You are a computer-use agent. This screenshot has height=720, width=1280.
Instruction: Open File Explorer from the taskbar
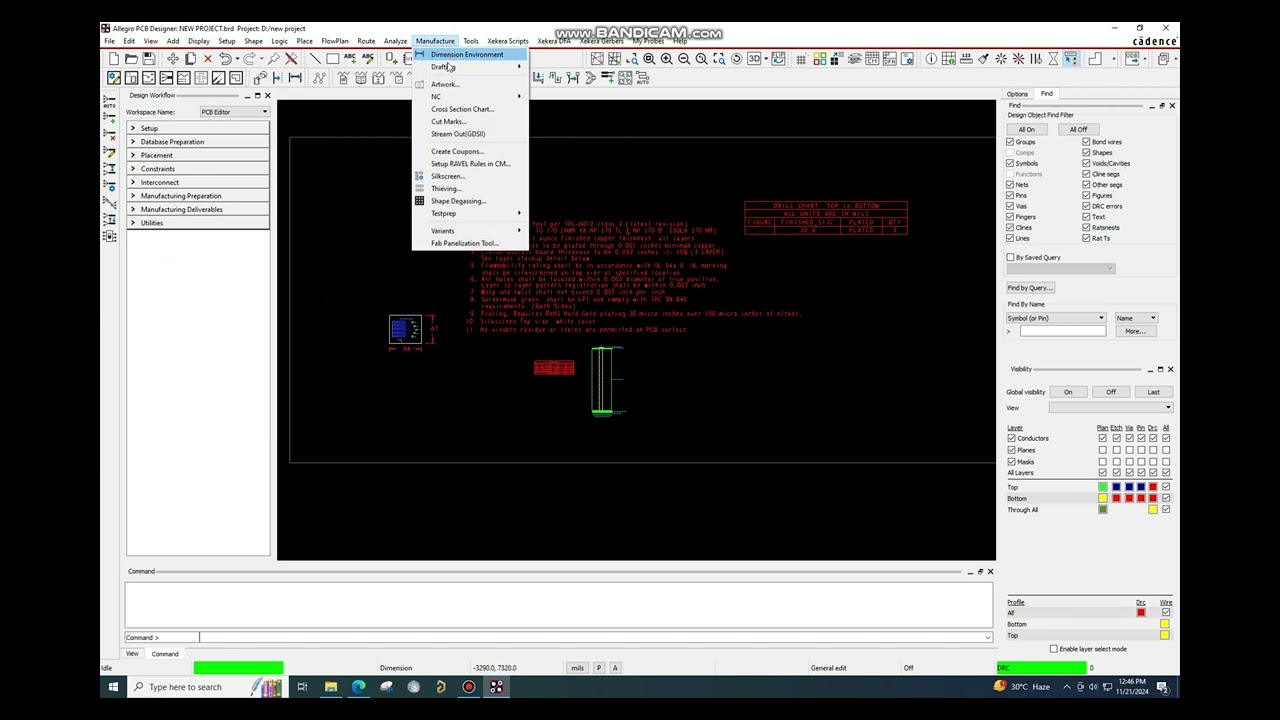[x=330, y=687]
